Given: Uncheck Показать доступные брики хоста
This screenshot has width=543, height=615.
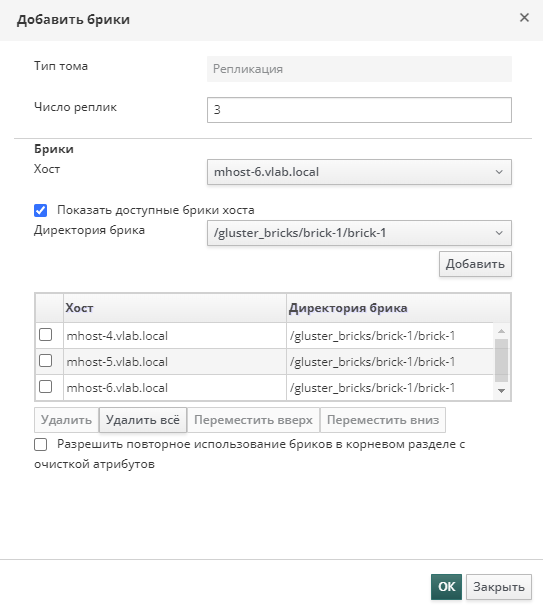Looking at the screenshot, I should pyautogui.click(x=40, y=210).
